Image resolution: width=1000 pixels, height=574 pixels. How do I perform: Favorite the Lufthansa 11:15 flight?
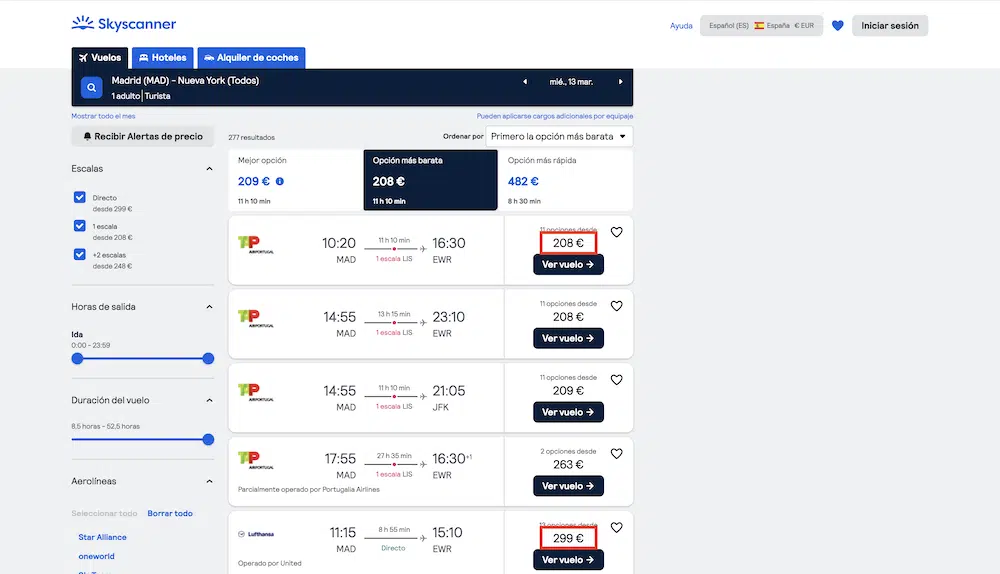tap(616, 527)
